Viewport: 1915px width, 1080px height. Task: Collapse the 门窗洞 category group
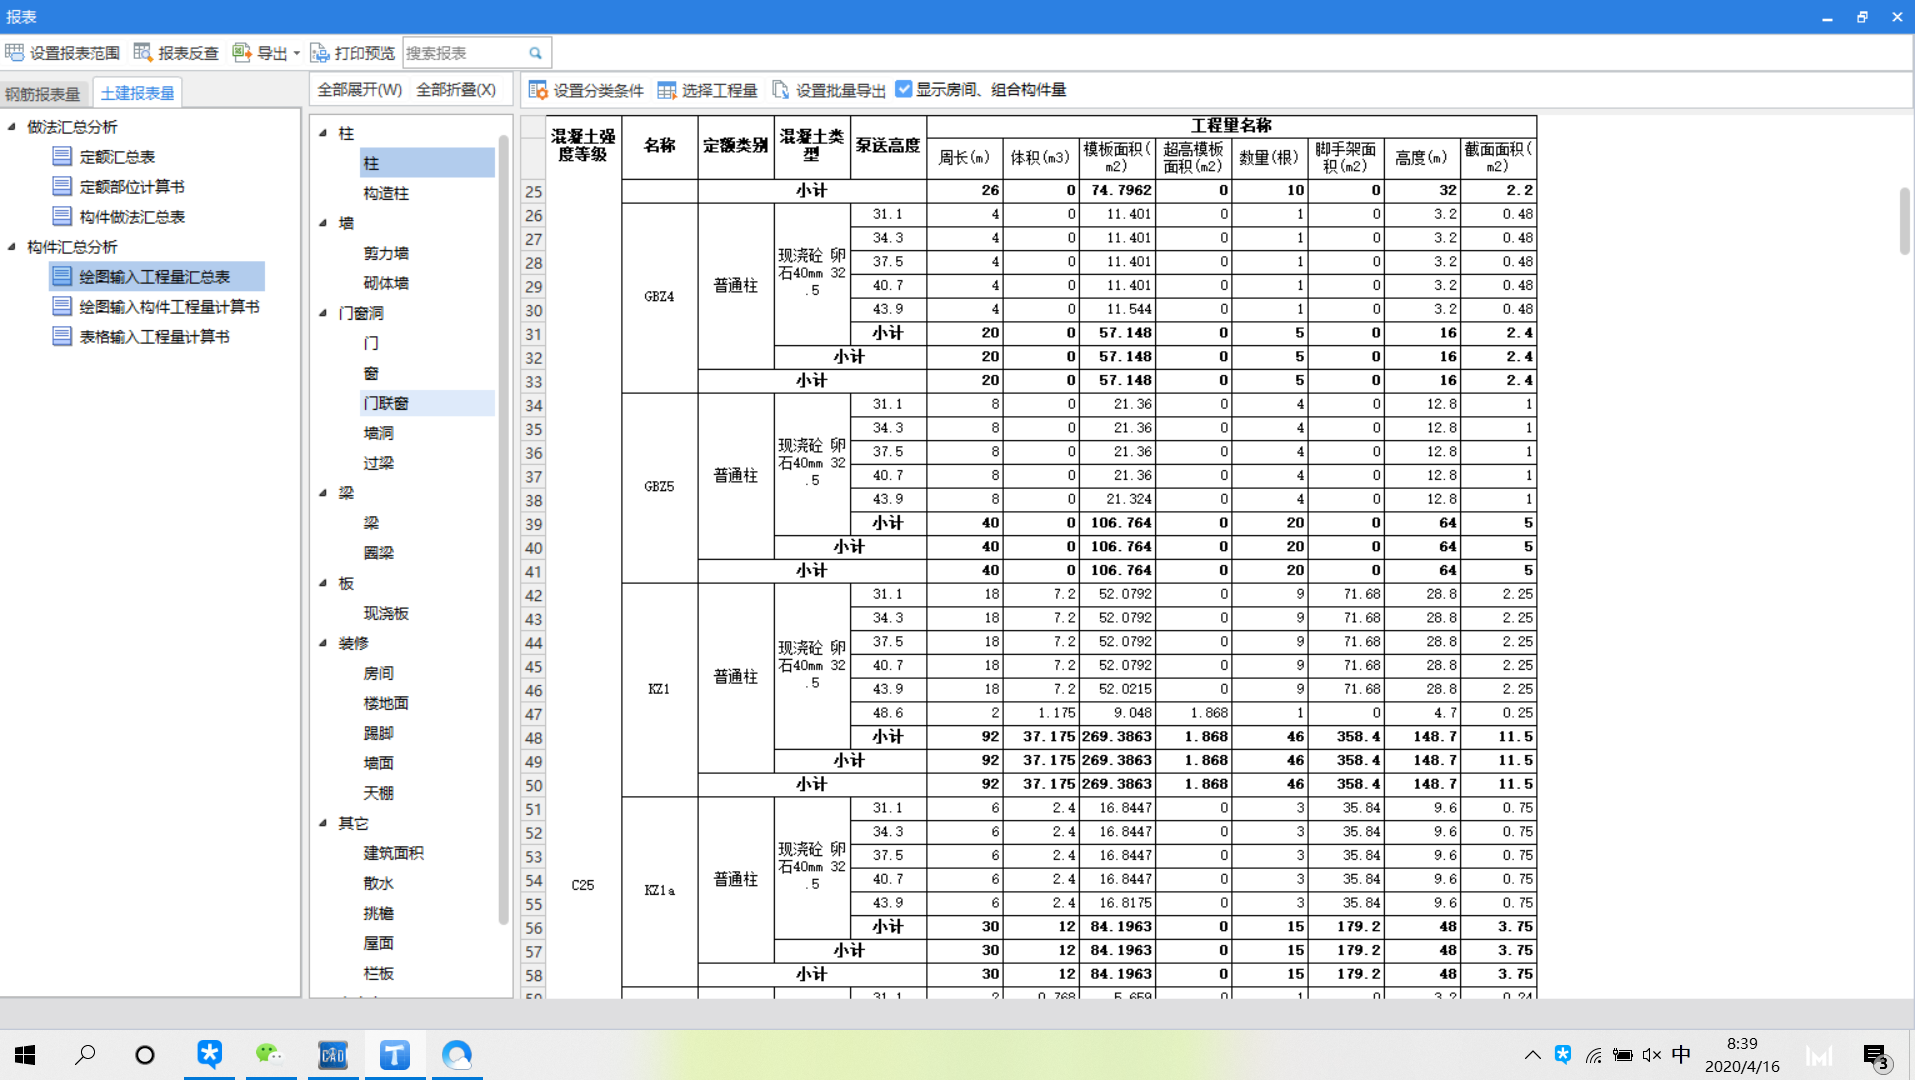click(x=323, y=312)
